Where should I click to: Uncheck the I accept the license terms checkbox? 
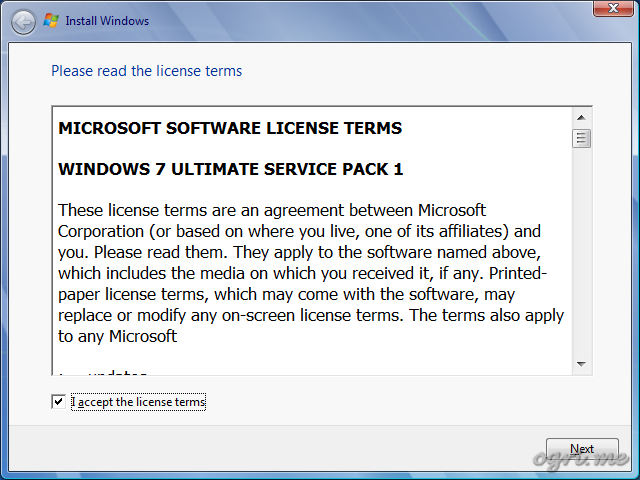[58, 402]
